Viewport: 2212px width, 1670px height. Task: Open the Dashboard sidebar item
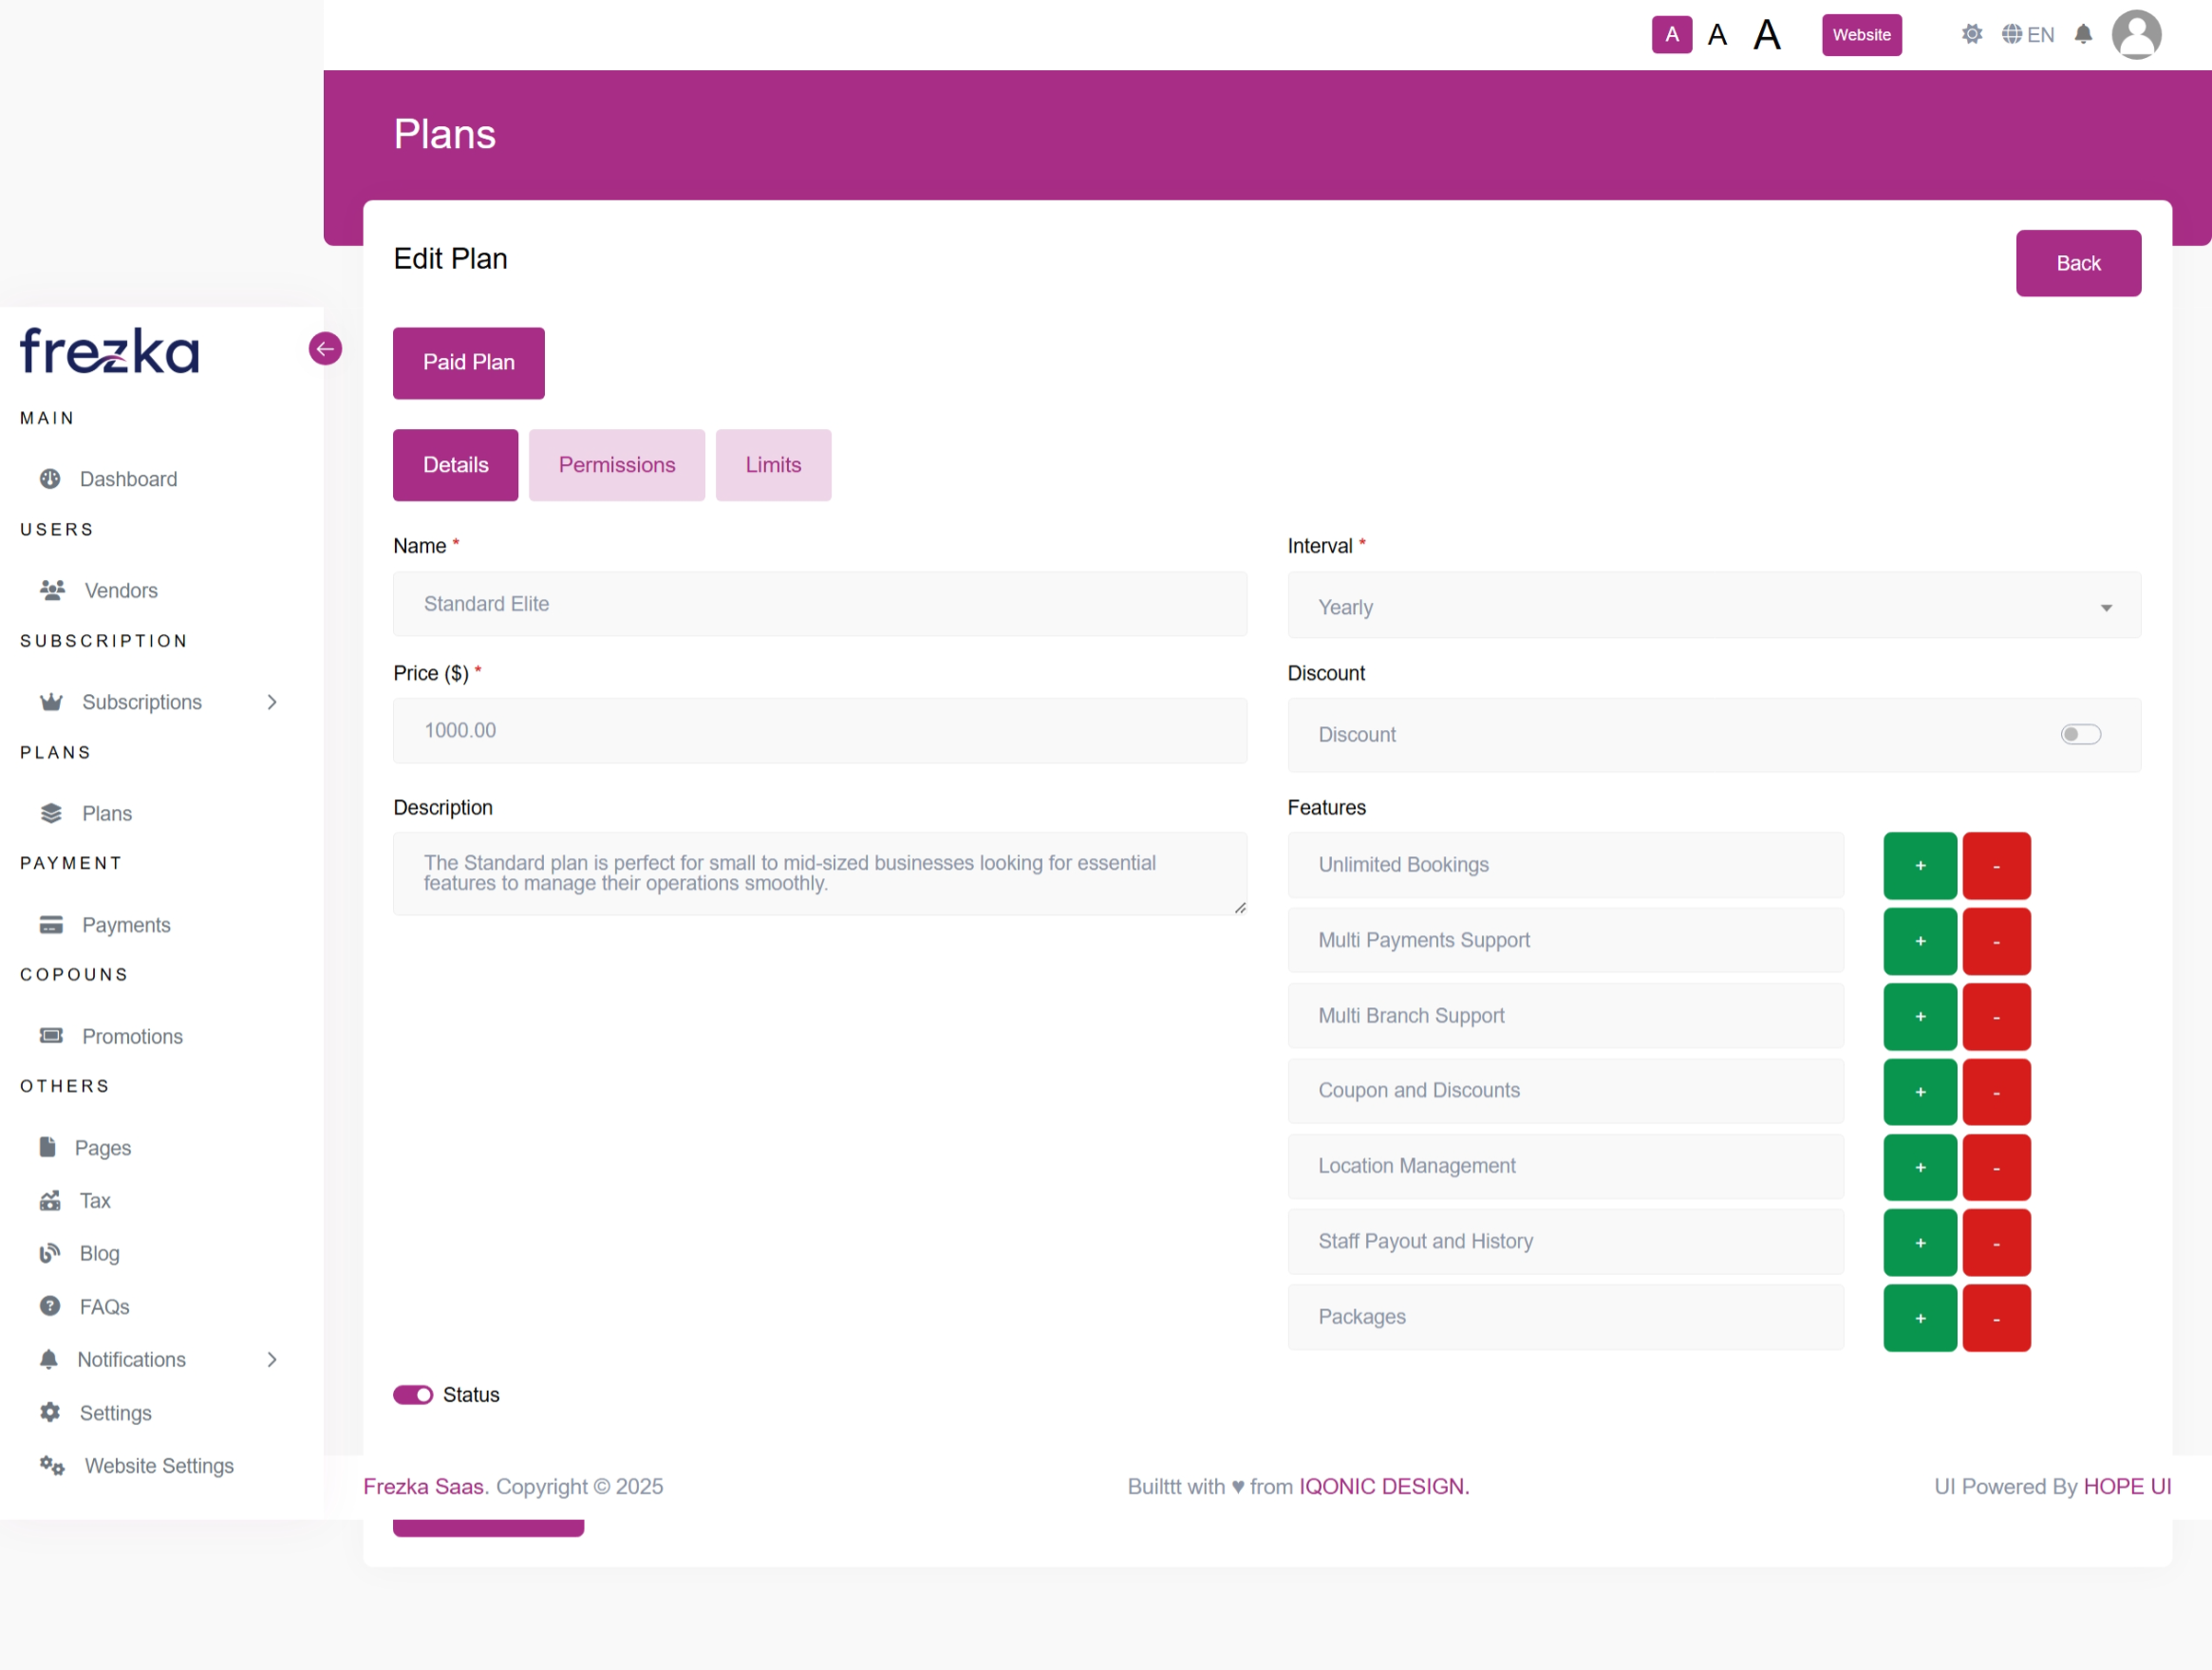[128, 479]
